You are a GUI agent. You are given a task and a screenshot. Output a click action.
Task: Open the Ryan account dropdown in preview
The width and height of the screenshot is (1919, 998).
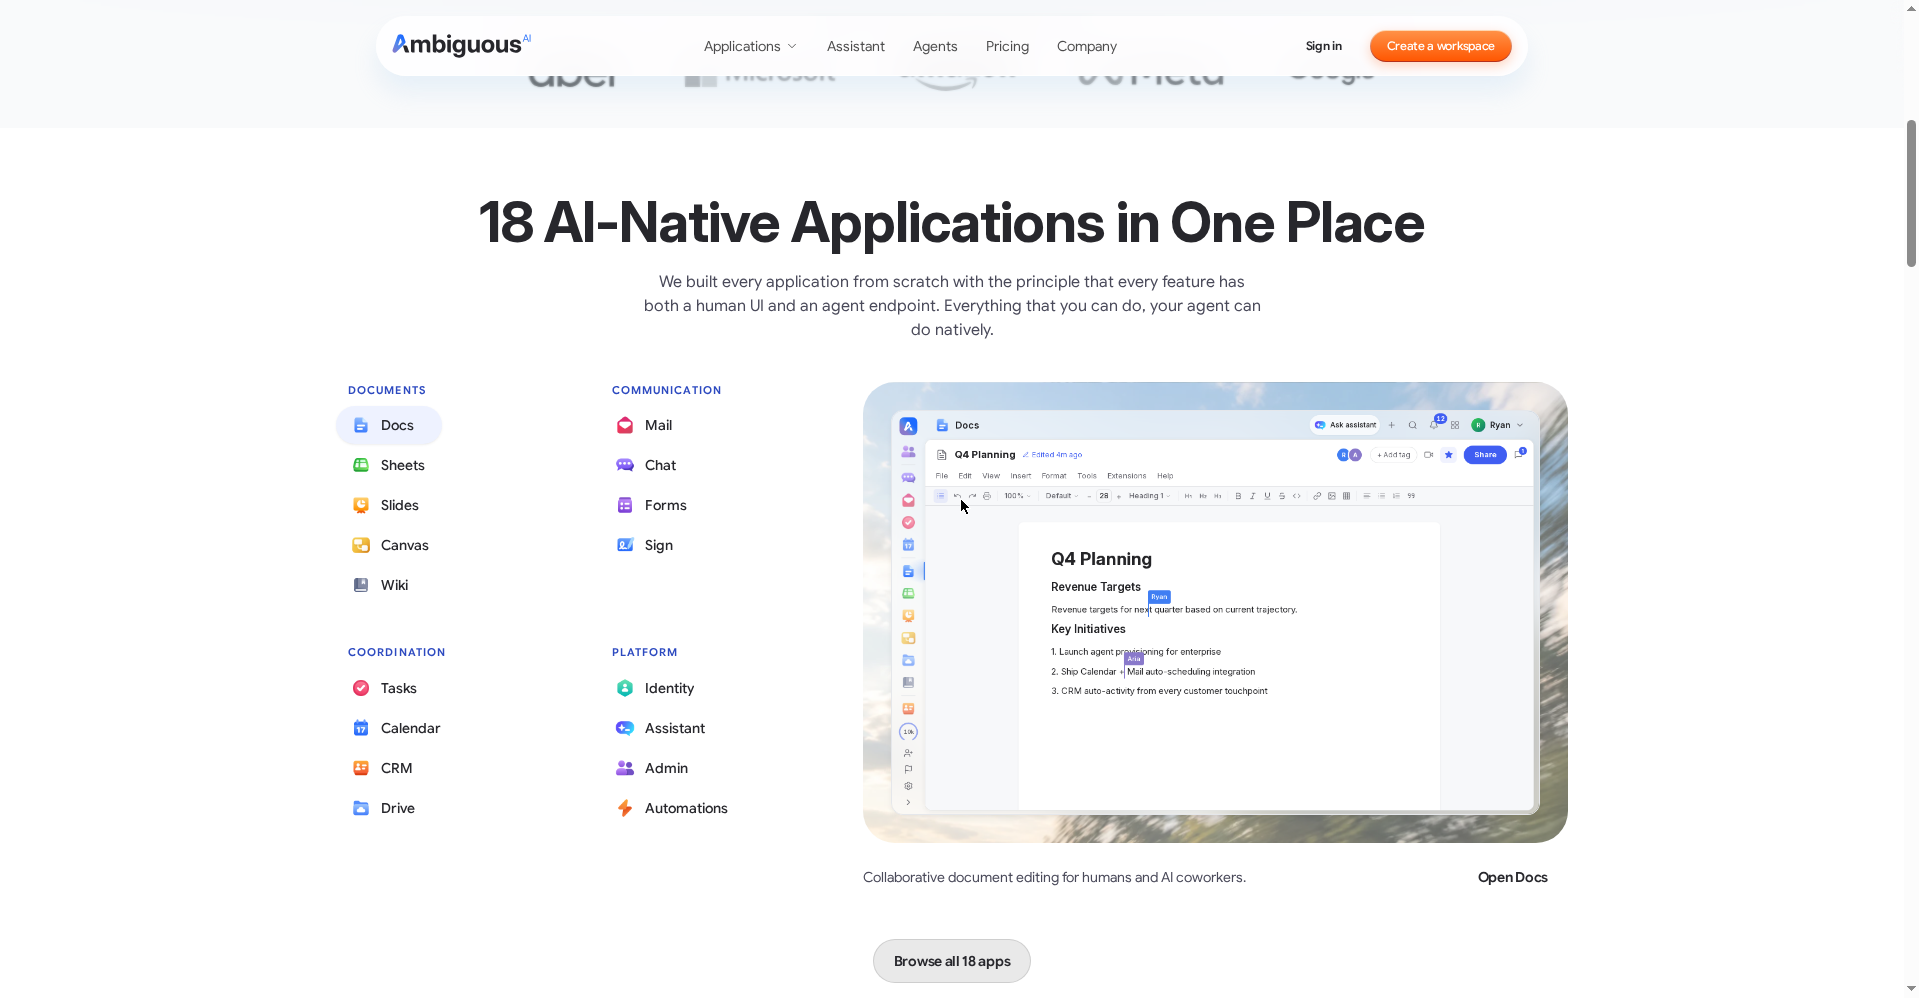[1498, 425]
